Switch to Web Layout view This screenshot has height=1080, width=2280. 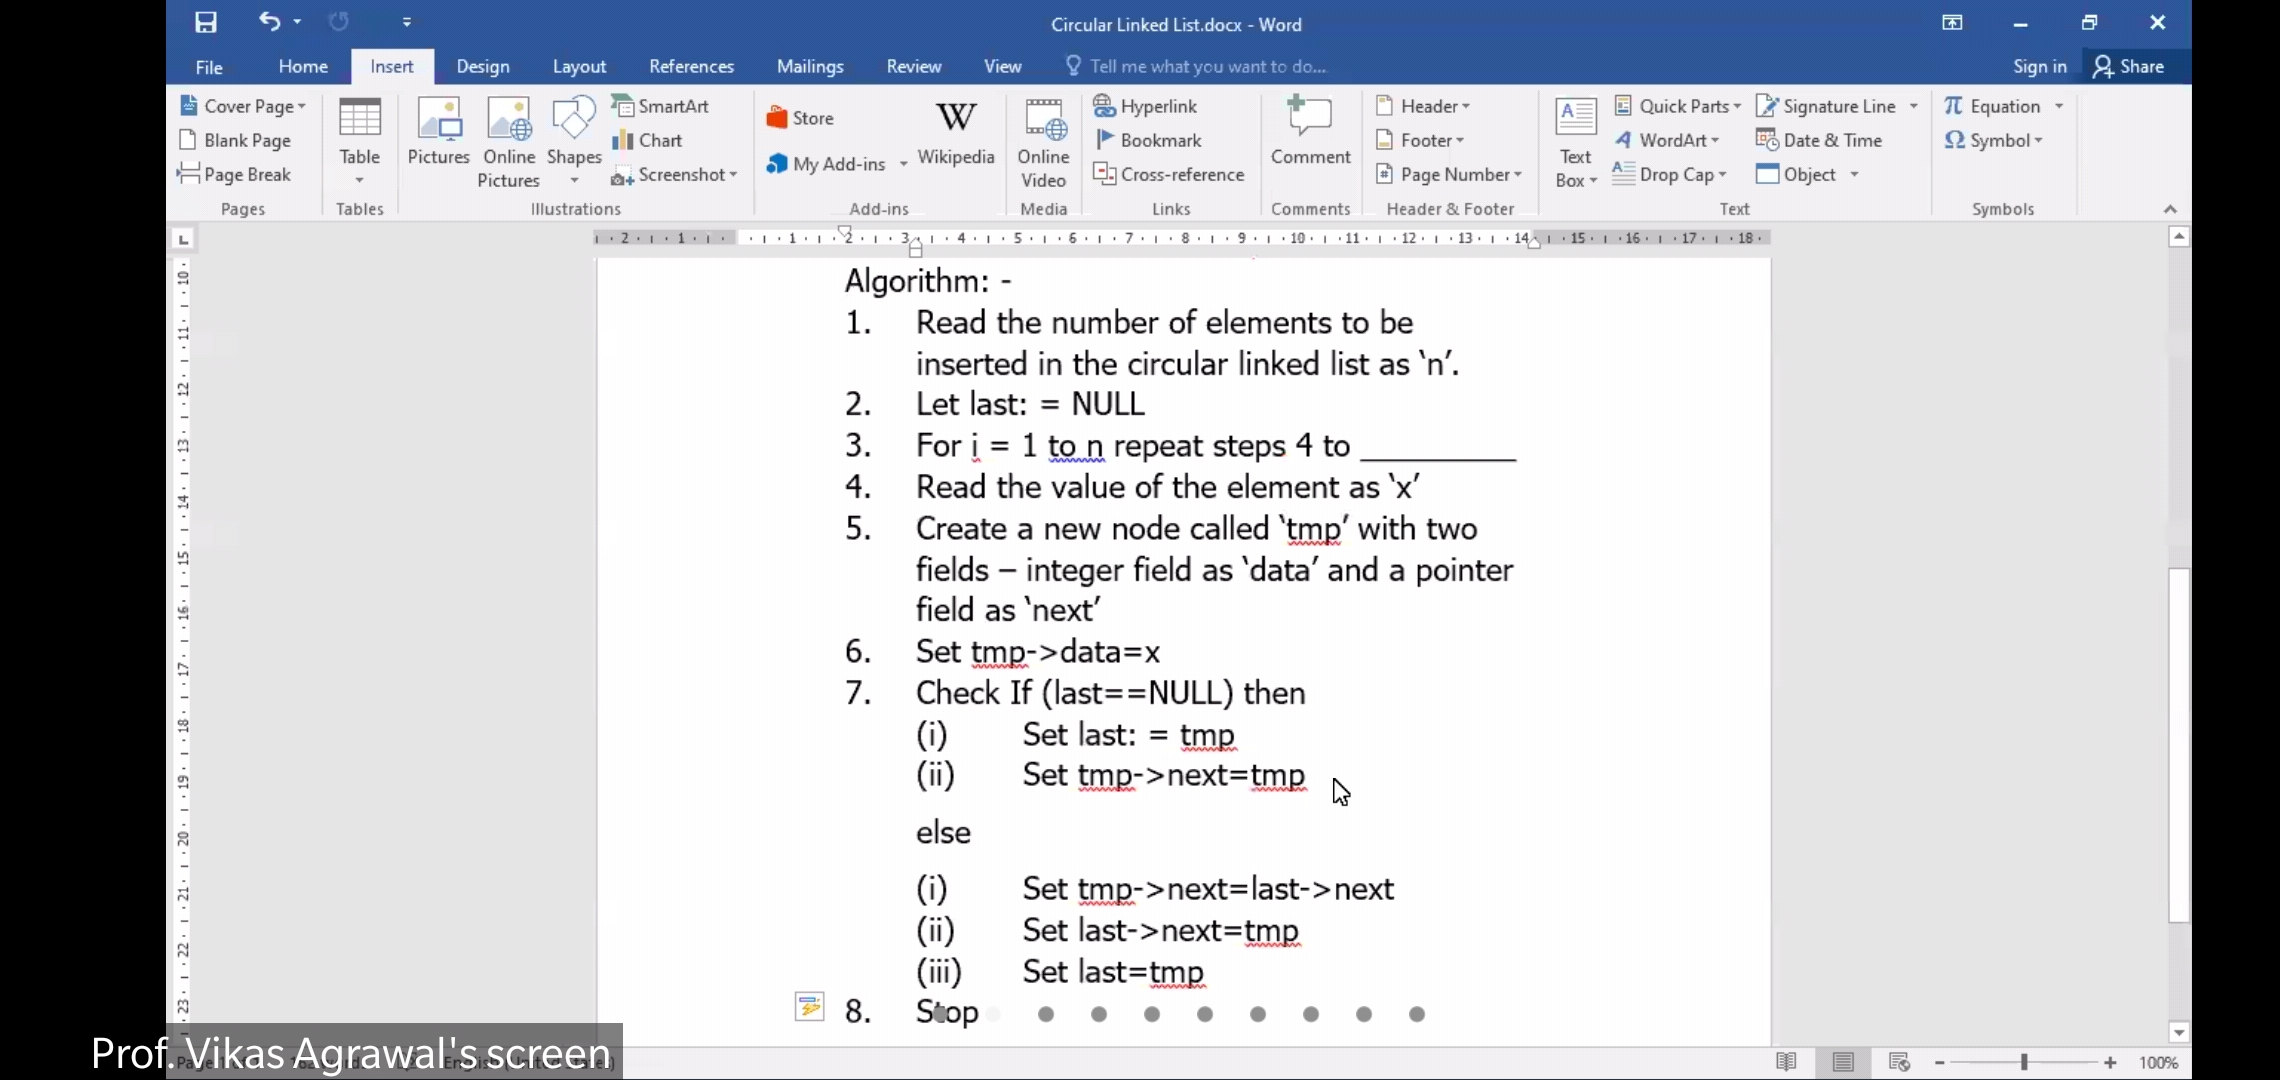1899,1062
